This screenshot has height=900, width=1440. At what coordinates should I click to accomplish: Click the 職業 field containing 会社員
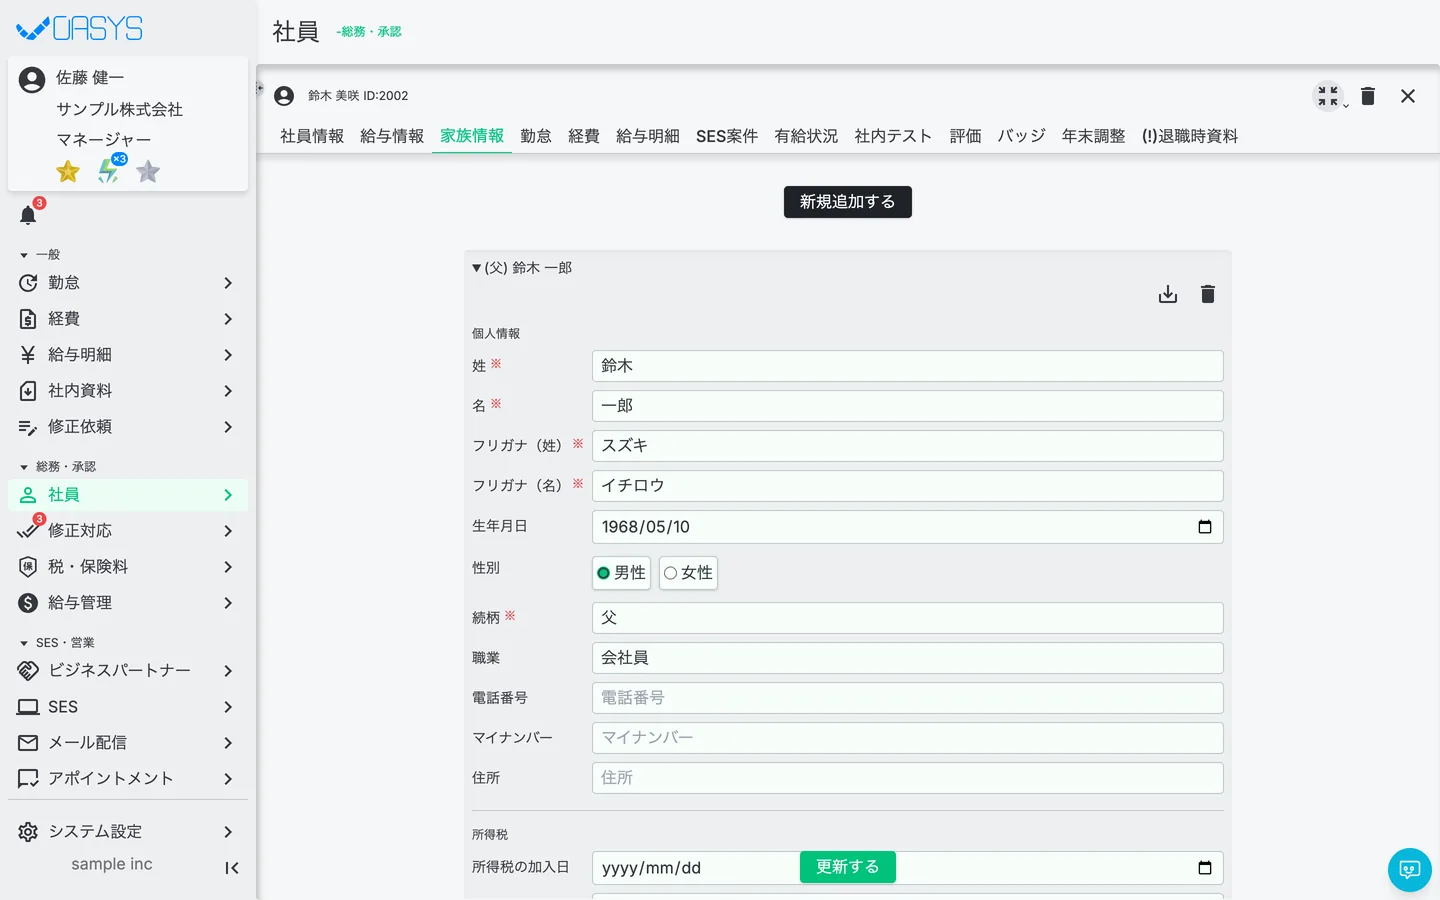pos(908,658)
